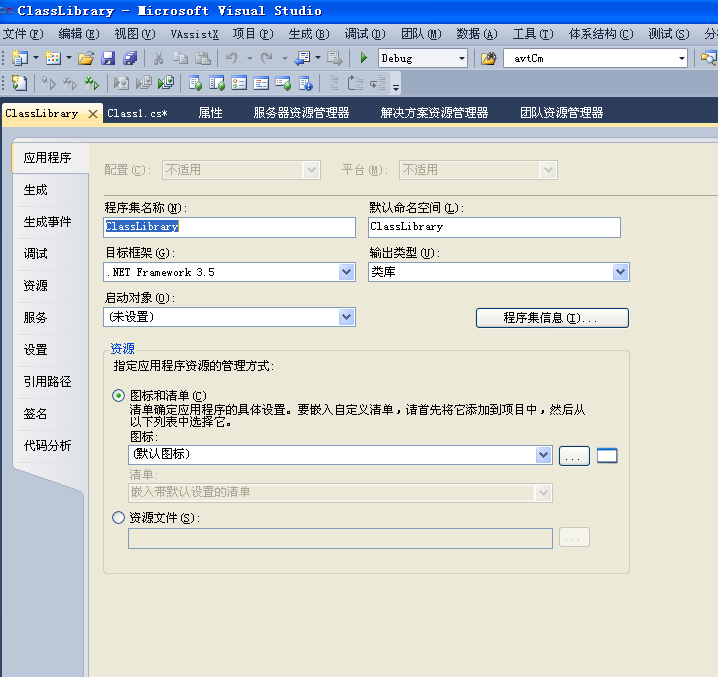Click the magnifier window icon at toolbar right
This screenshot has height=677, width=718.
(x=709, y=58)
